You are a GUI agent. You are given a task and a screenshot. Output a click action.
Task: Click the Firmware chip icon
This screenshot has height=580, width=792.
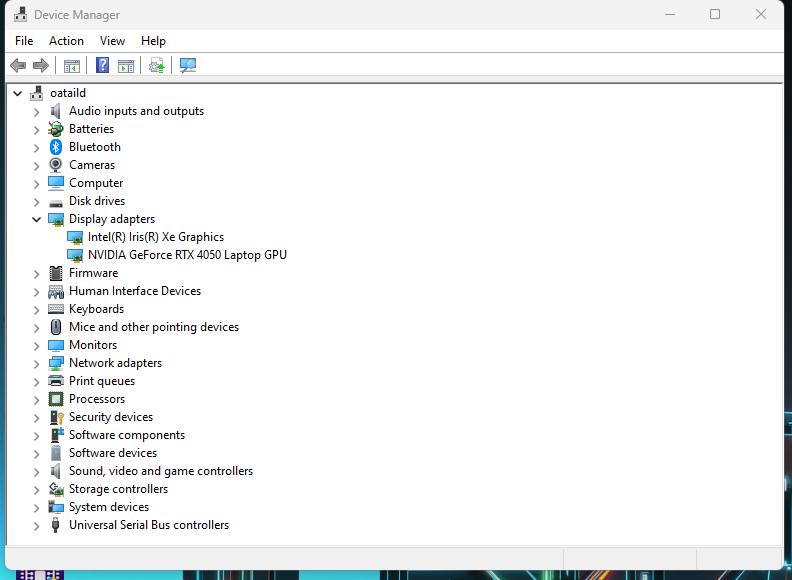[x=56, y=273]
